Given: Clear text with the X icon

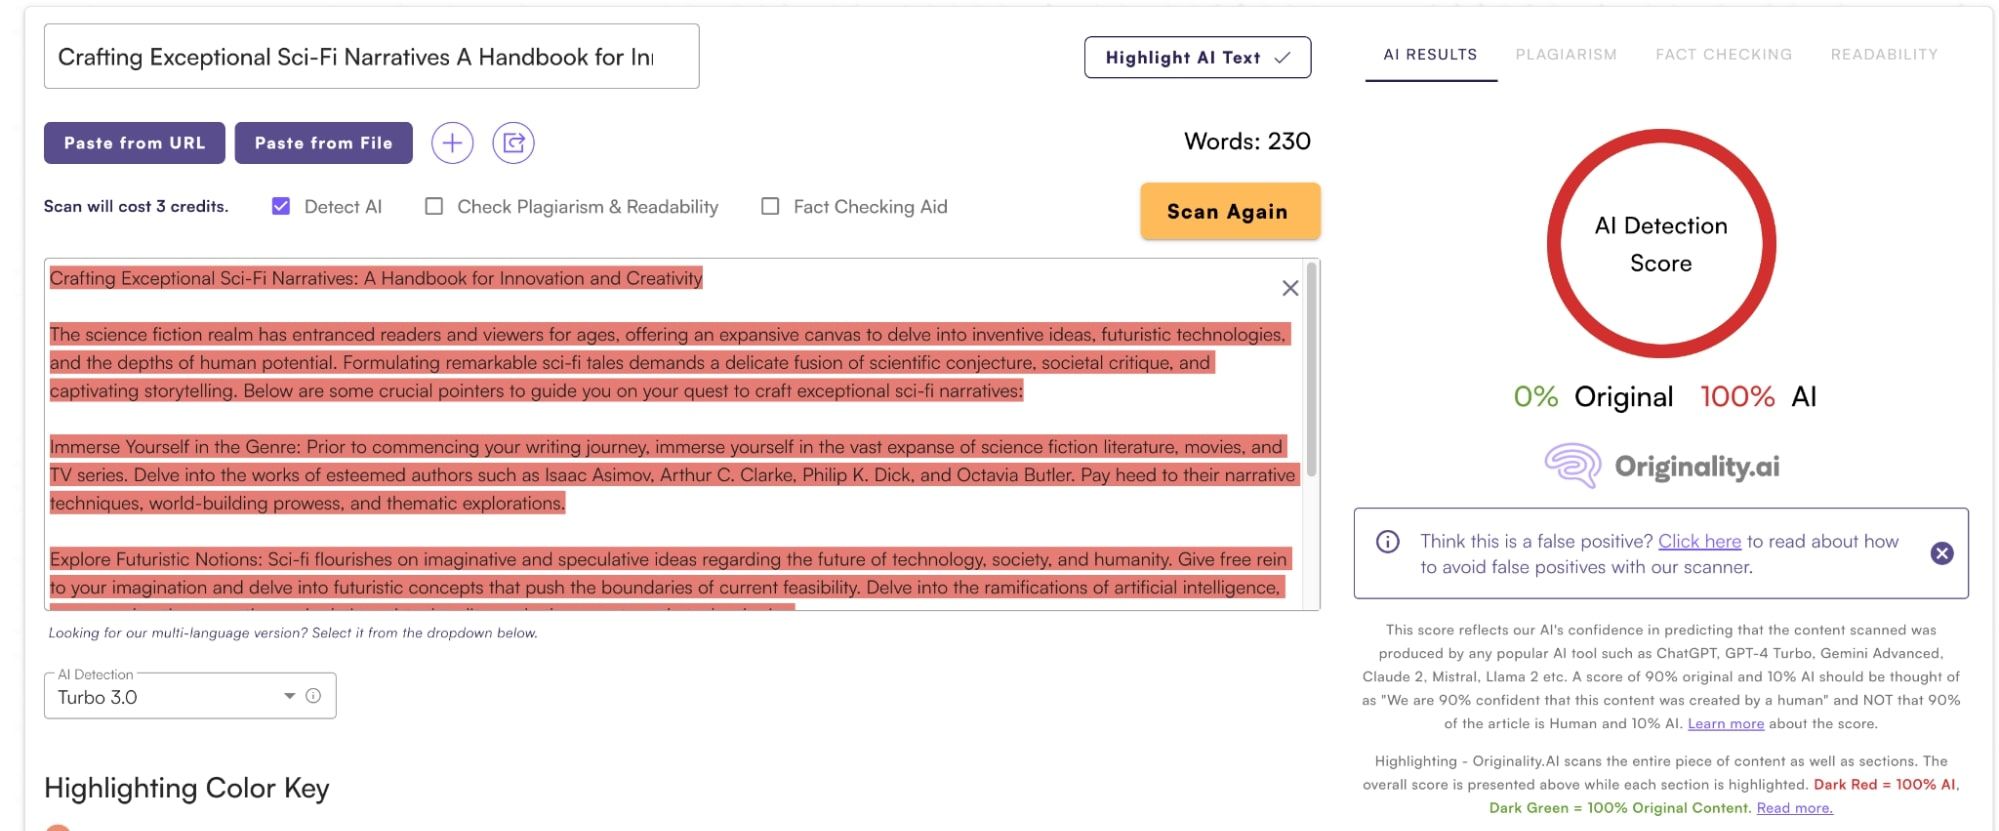Looking at the screenshot, I should pos(1290,288).
